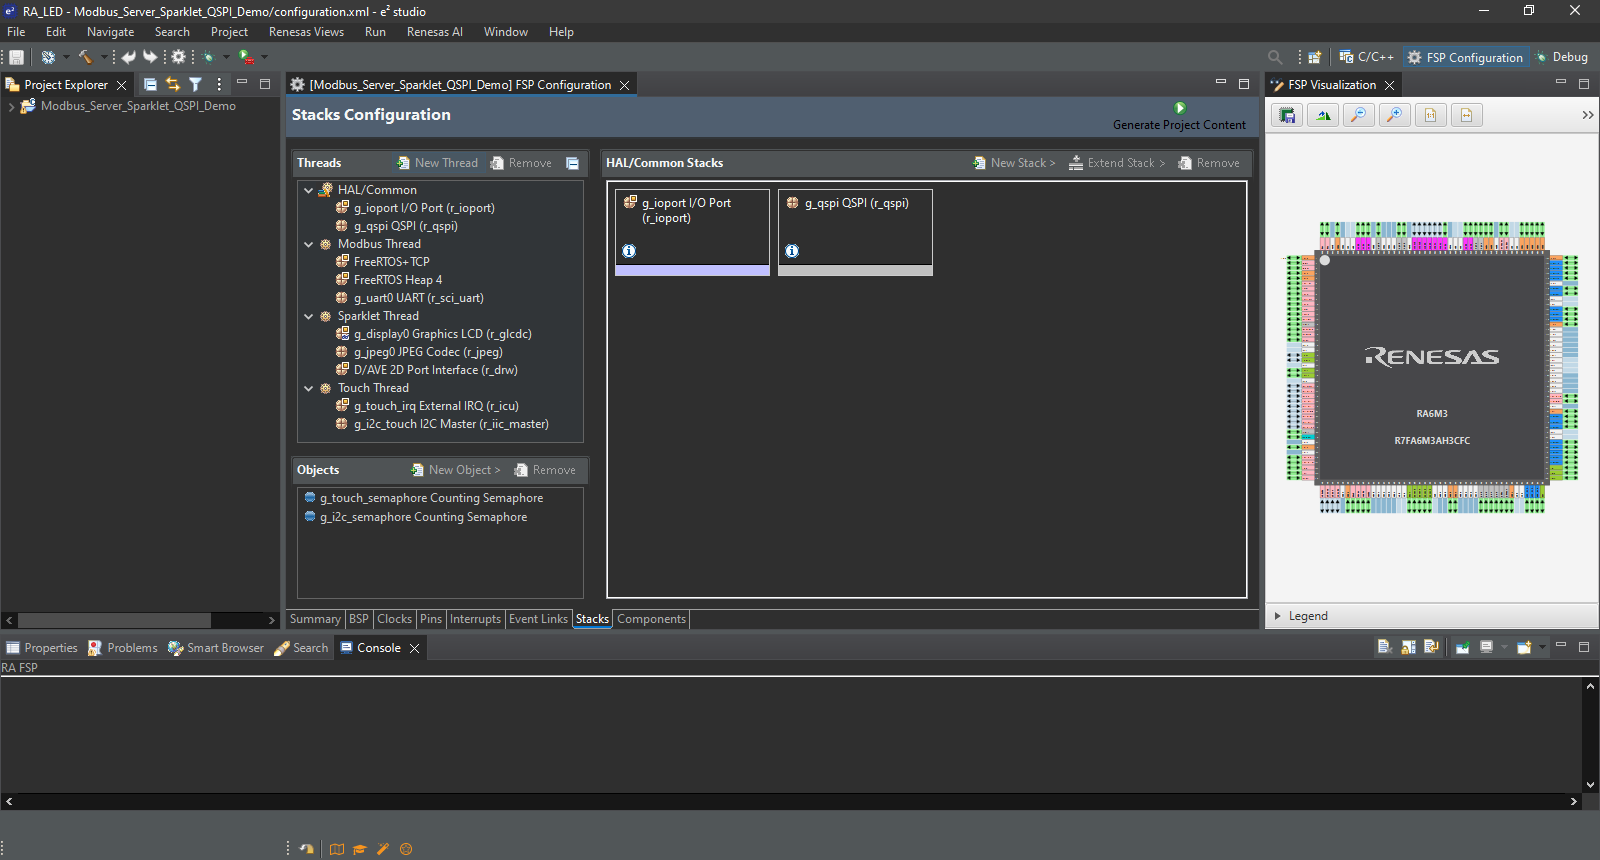Zoom out in the FSP Visualization toolbar

1358,115
